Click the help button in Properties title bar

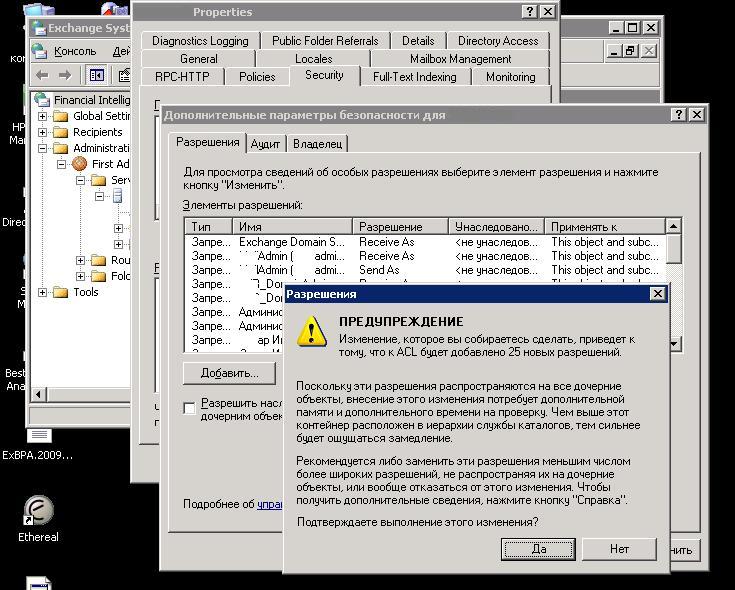529,12
